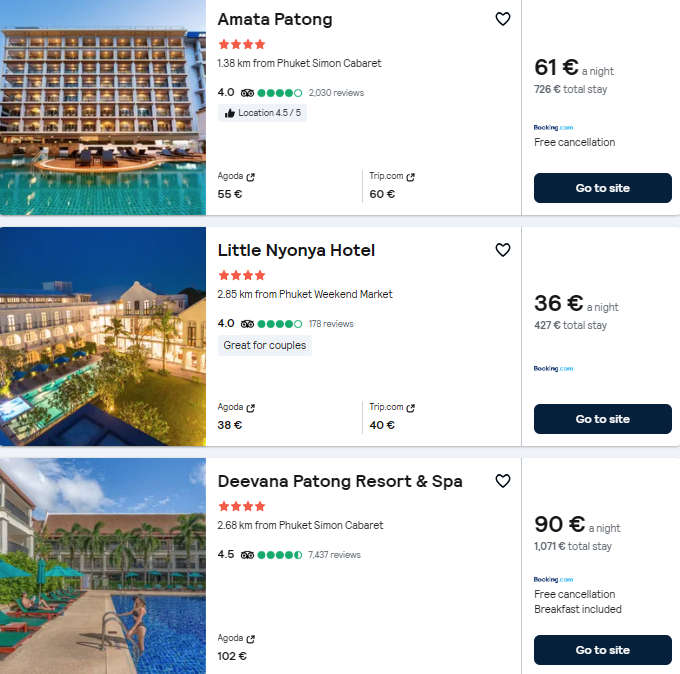Viewport: 680px width, 674px height.
Task: Open the Amata Patong hotel title
Action: [275, 19]
